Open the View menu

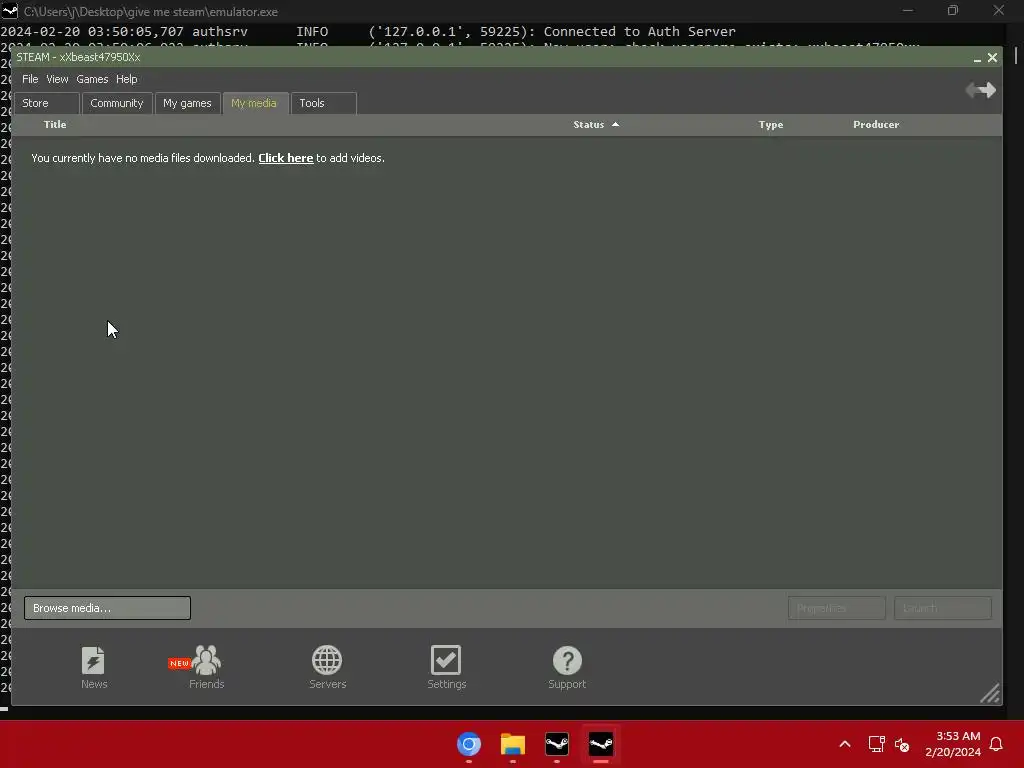coord(57,79)
